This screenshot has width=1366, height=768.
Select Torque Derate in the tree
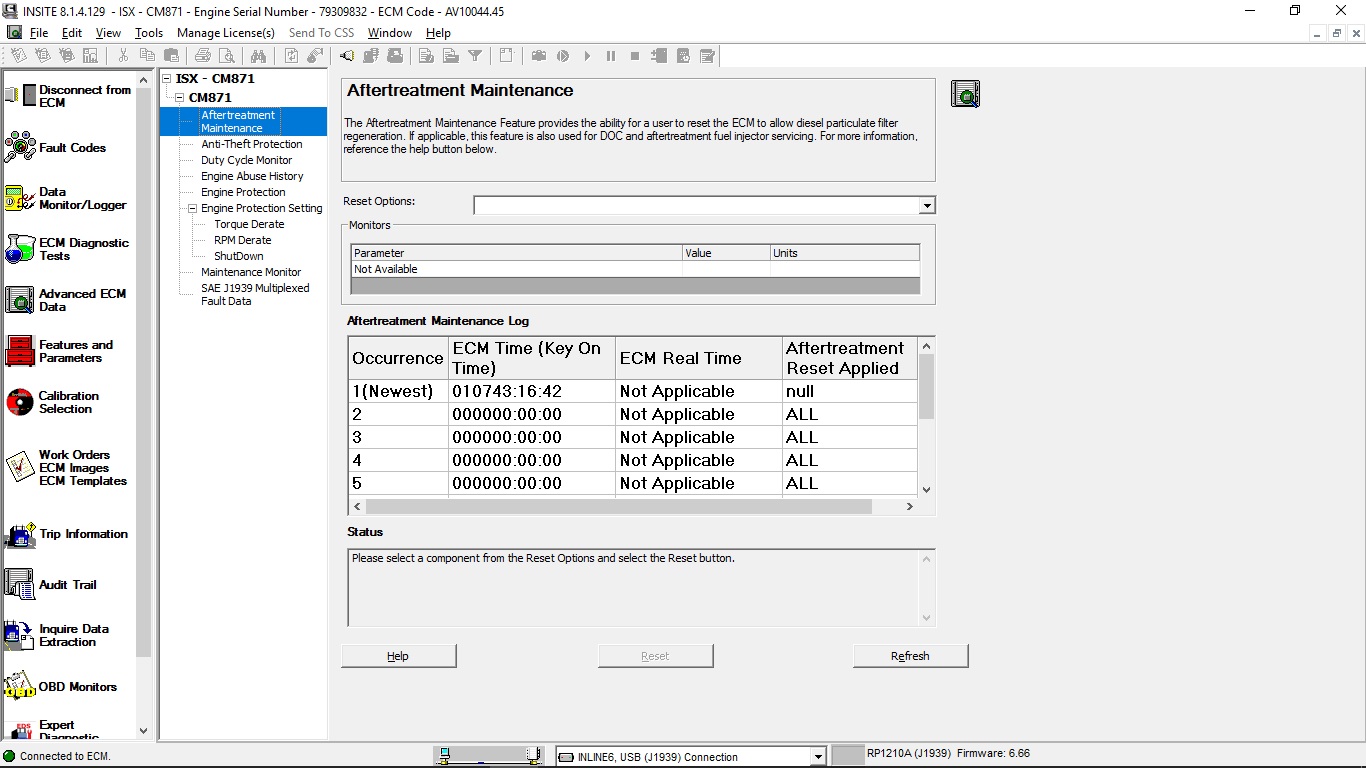click(249, 224)
